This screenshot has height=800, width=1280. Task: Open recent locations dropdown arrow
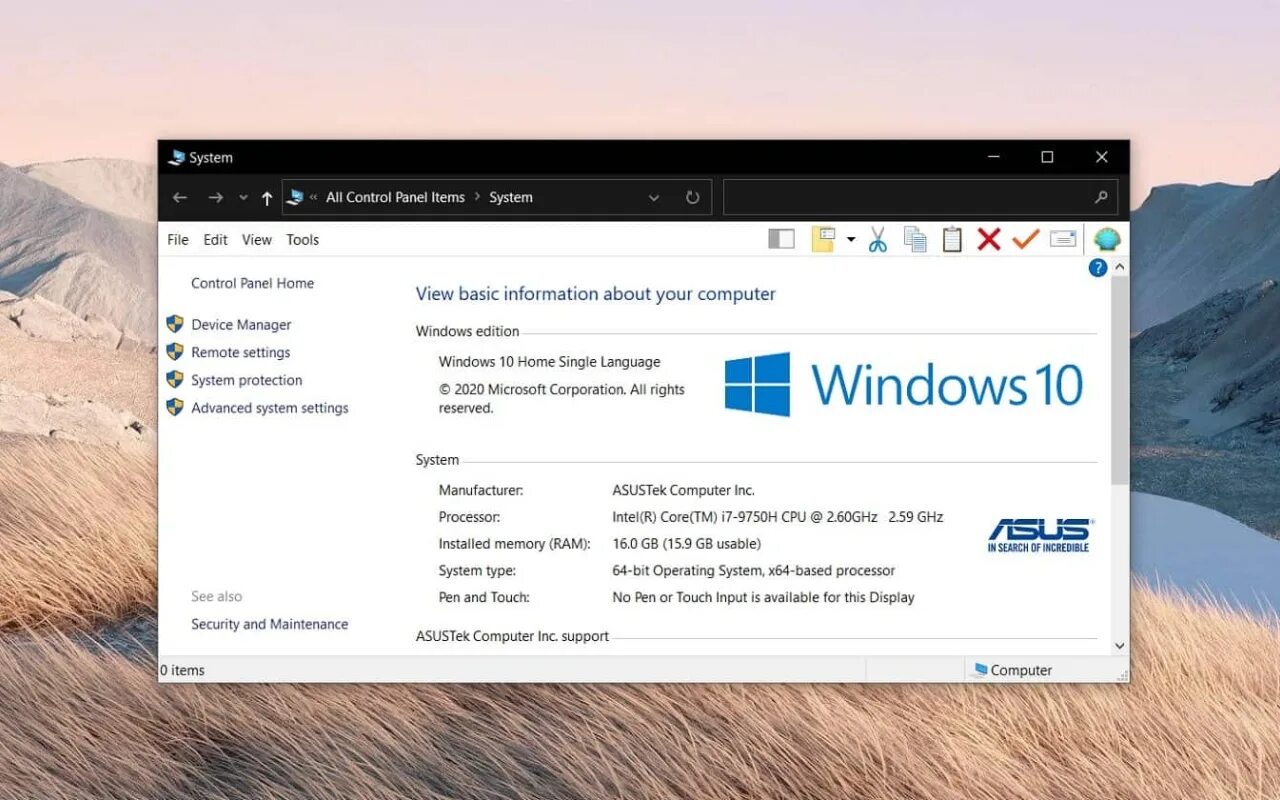point(243,197)
